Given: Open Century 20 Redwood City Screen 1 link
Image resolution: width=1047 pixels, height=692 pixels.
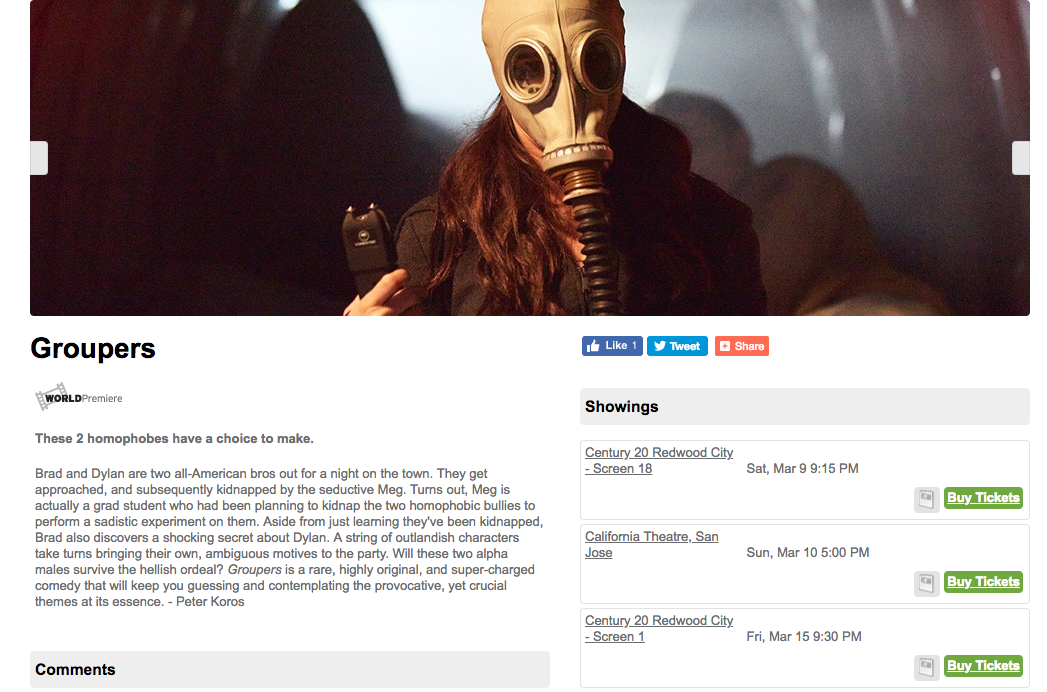Looking at the screenshot, I should tap(658, 629).
